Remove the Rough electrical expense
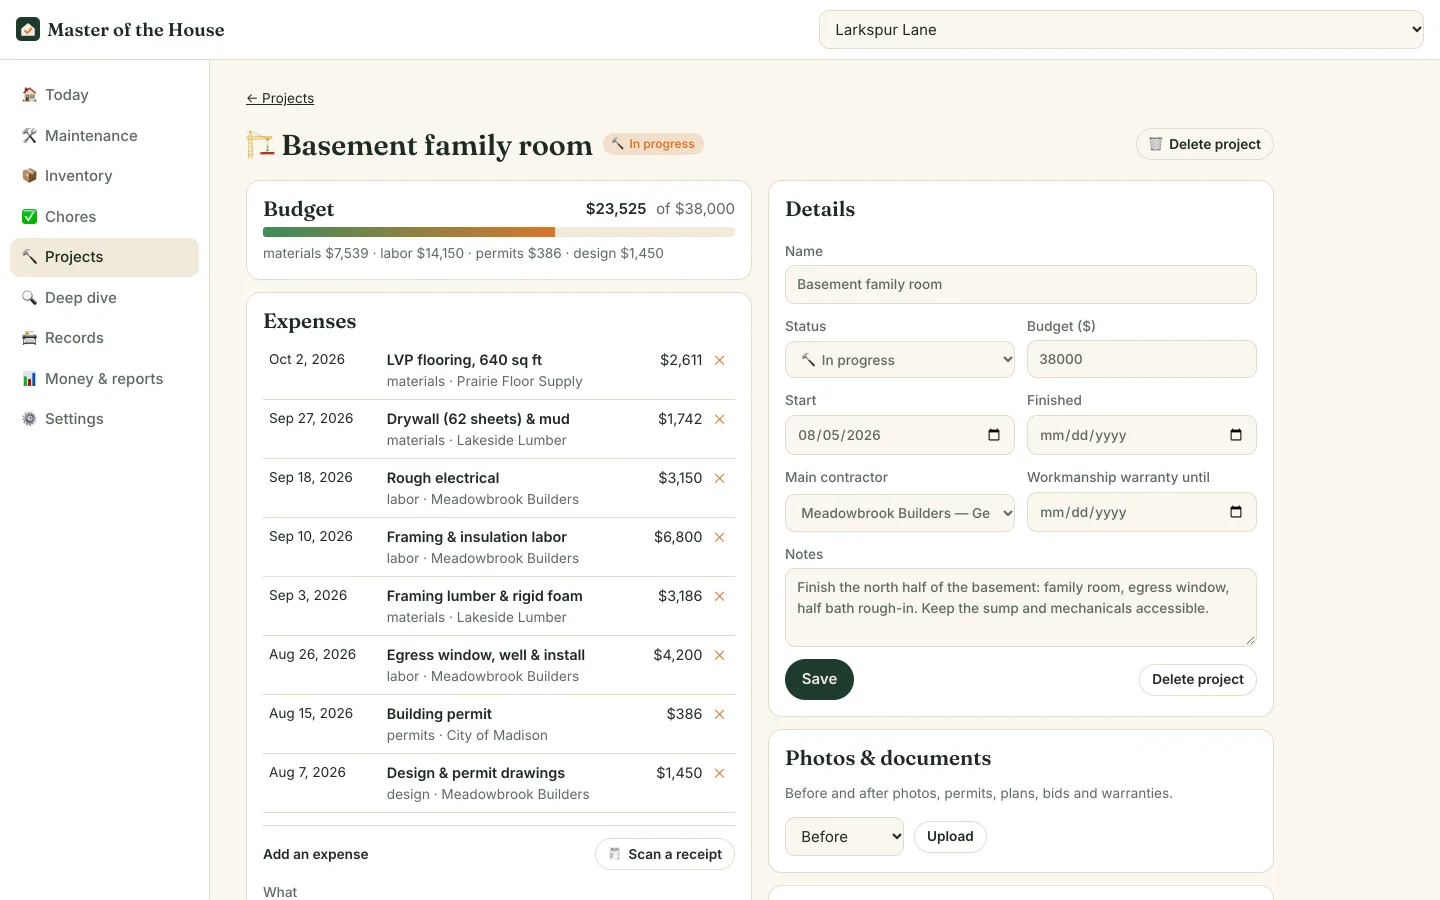1440x900 pixels. (x=719, y=478)
